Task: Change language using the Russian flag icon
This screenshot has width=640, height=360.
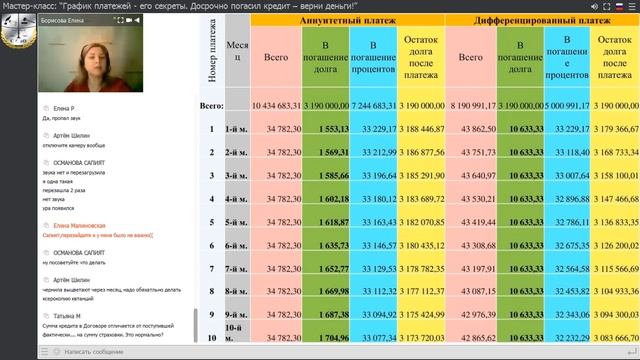Action: 619,7
